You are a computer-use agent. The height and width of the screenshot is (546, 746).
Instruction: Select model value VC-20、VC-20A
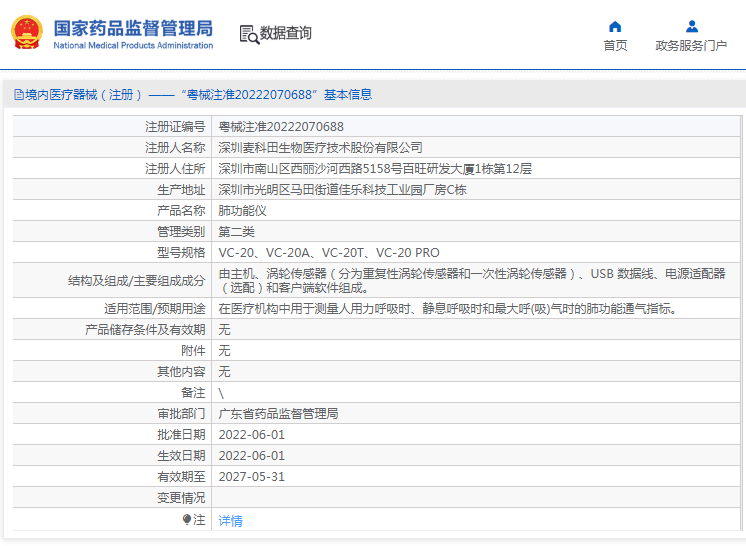click(329, 253)
